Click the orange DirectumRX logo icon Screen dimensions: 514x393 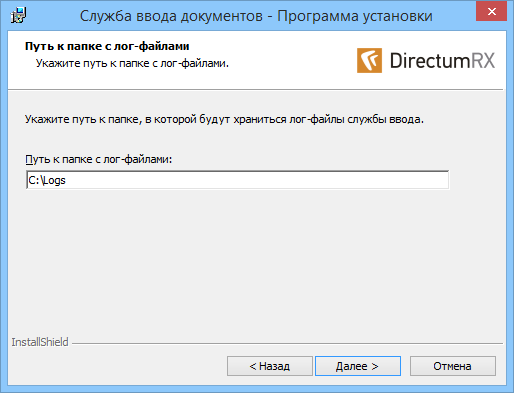coord(369,60)
